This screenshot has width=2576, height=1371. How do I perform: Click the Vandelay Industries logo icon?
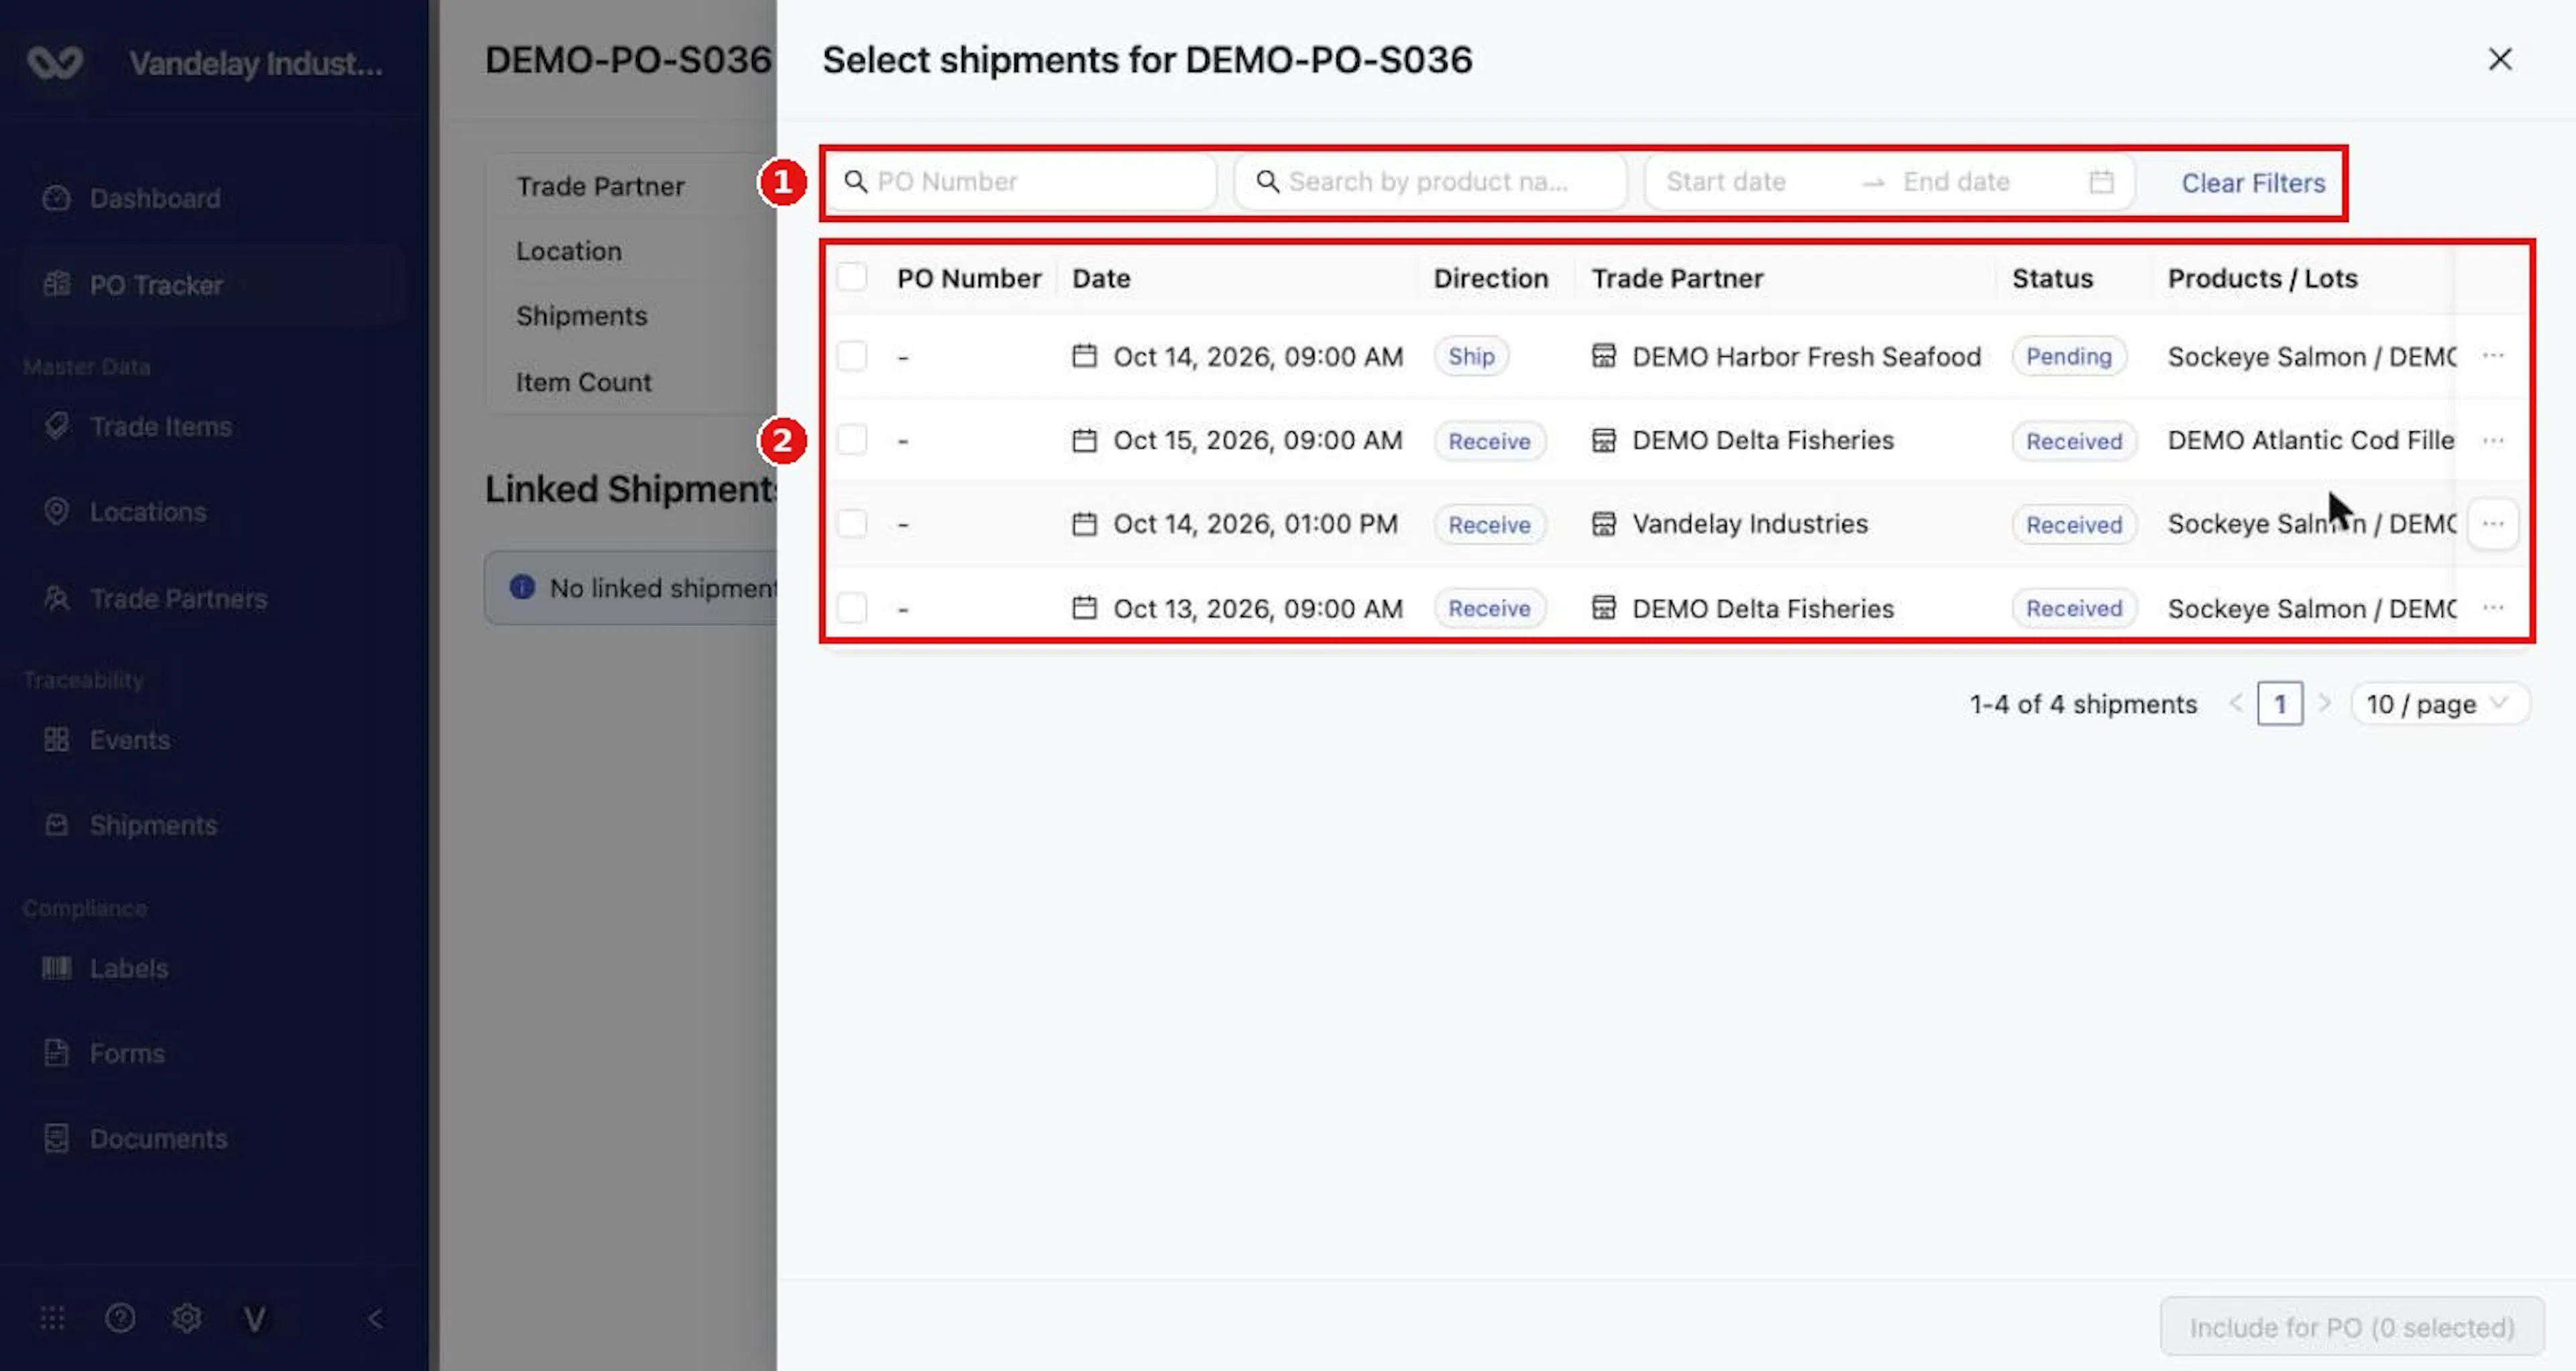pos(55,63)
